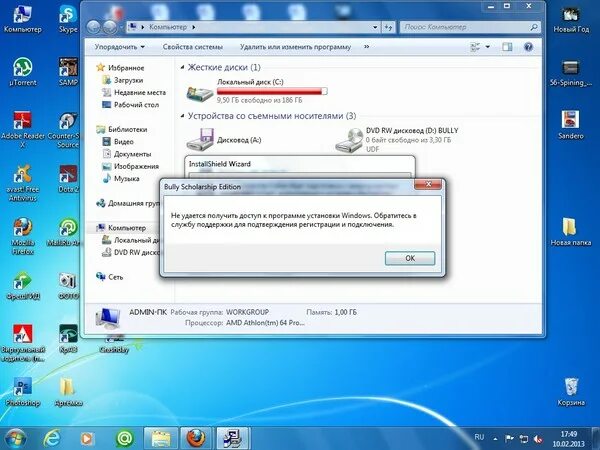
Task: Click the Новый Год desktop icon
Action: tap(571, 19)
